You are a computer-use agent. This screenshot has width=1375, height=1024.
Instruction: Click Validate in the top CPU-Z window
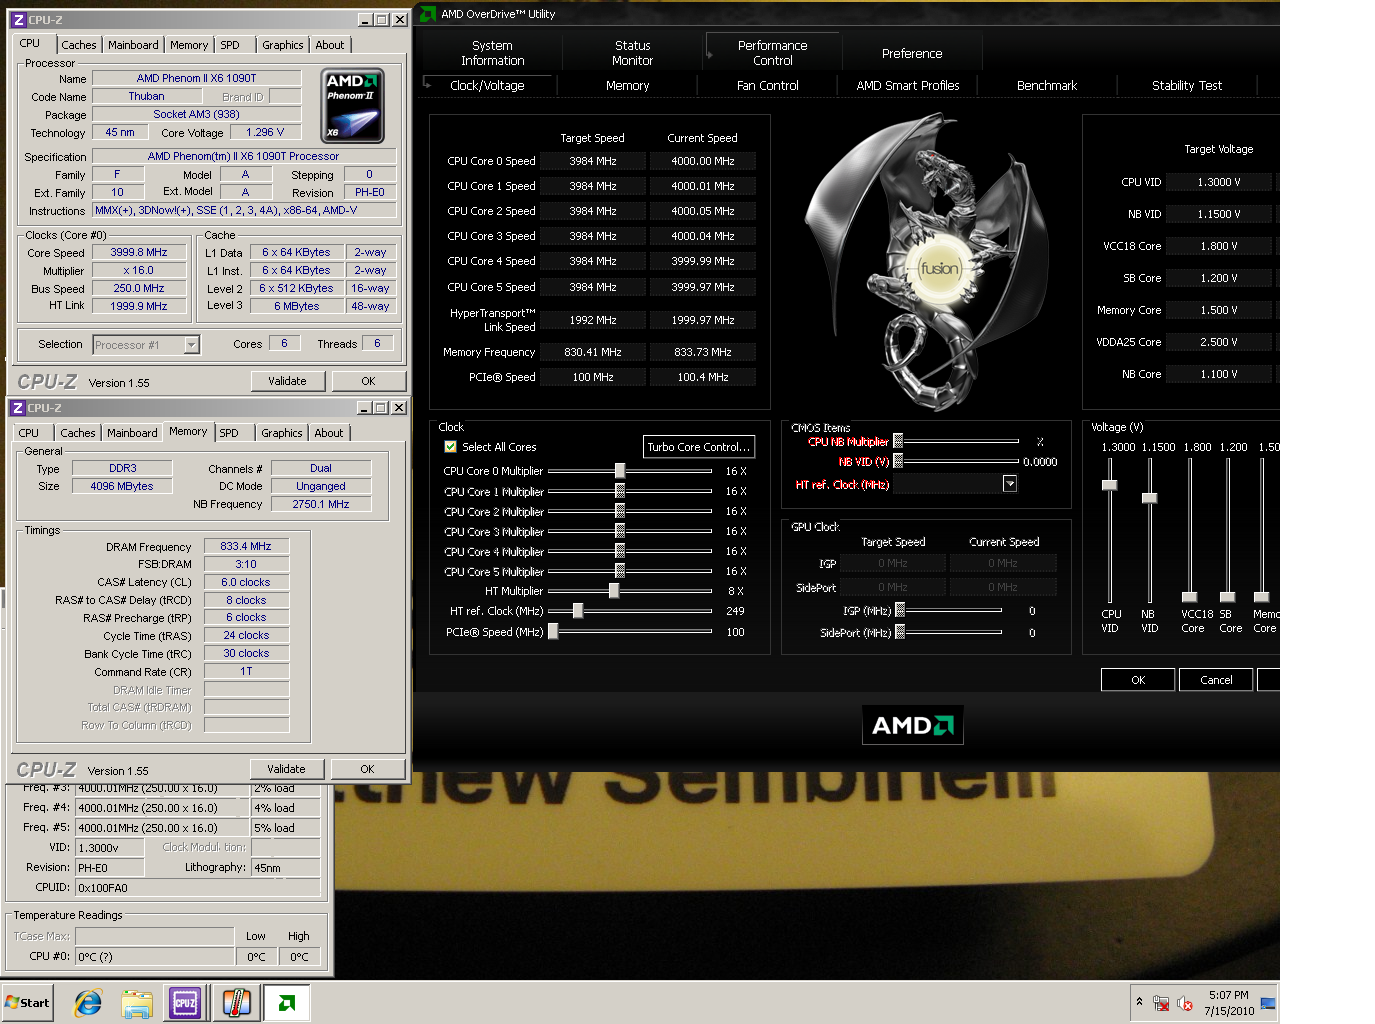[287, 381]
